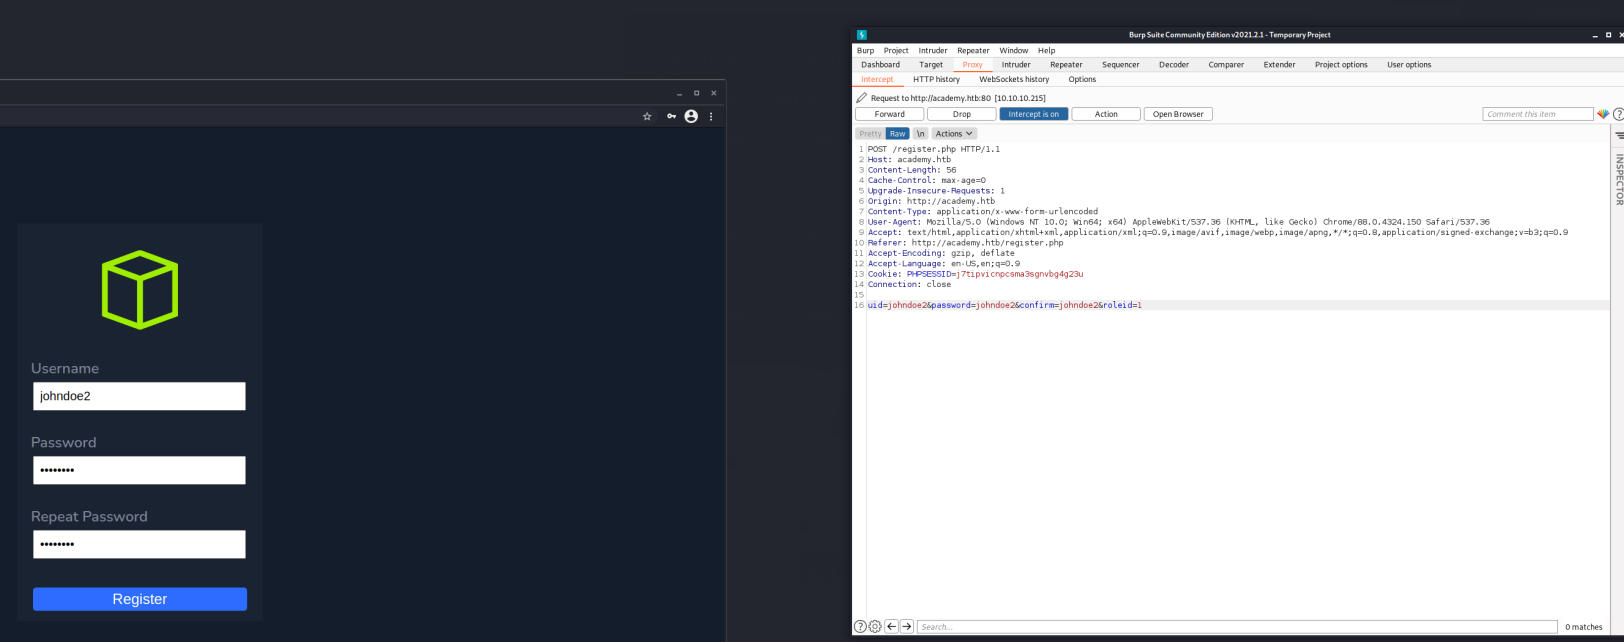Viewport: 1624px width, 642px height.
Task: Expand the Inspector side panel
Action: (1618, 178)
